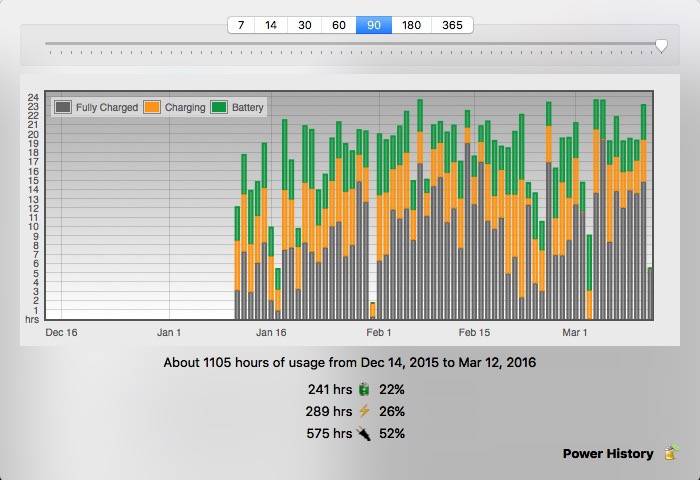Choose the 180 days range
The height and width of the screenshot is (480, 700).
(411, 25)
